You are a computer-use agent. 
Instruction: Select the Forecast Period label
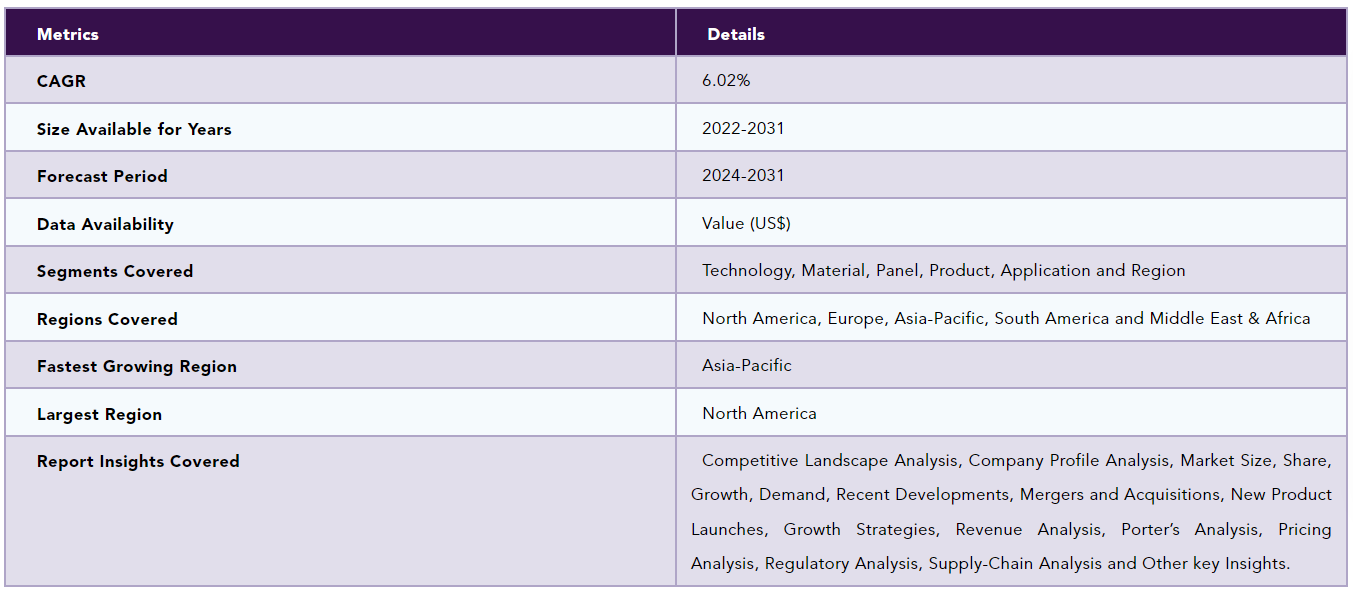(102, 176)
